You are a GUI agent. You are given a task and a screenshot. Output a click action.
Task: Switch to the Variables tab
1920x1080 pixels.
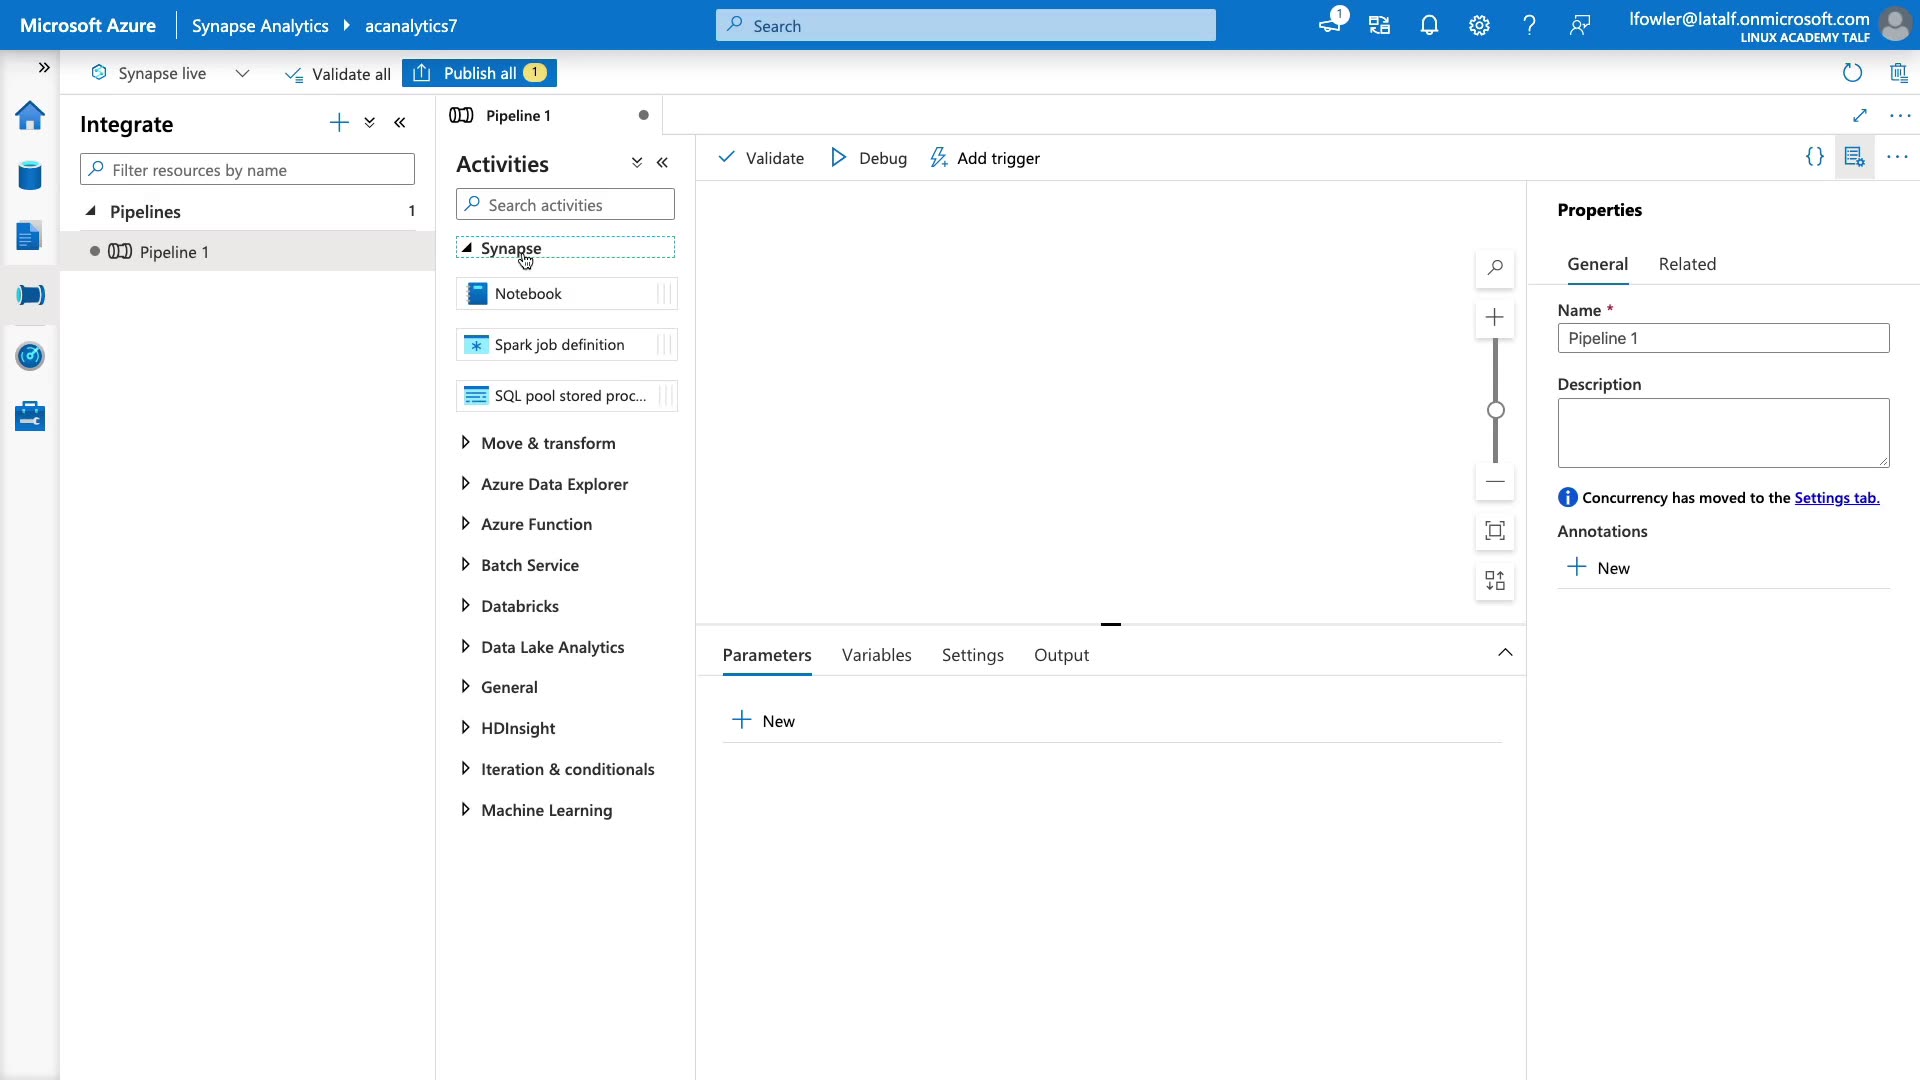pyautogui.click(x=876, y=655)
